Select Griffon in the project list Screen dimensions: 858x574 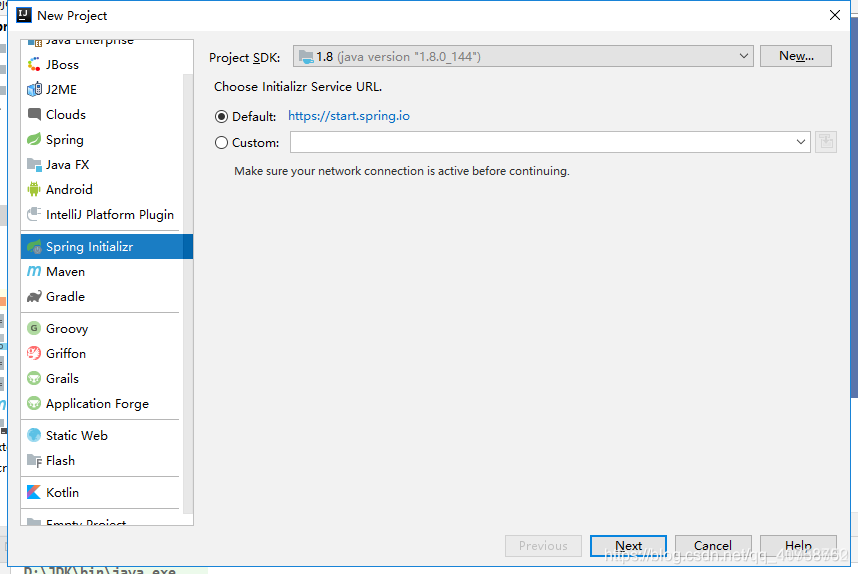tap(66, 353)
